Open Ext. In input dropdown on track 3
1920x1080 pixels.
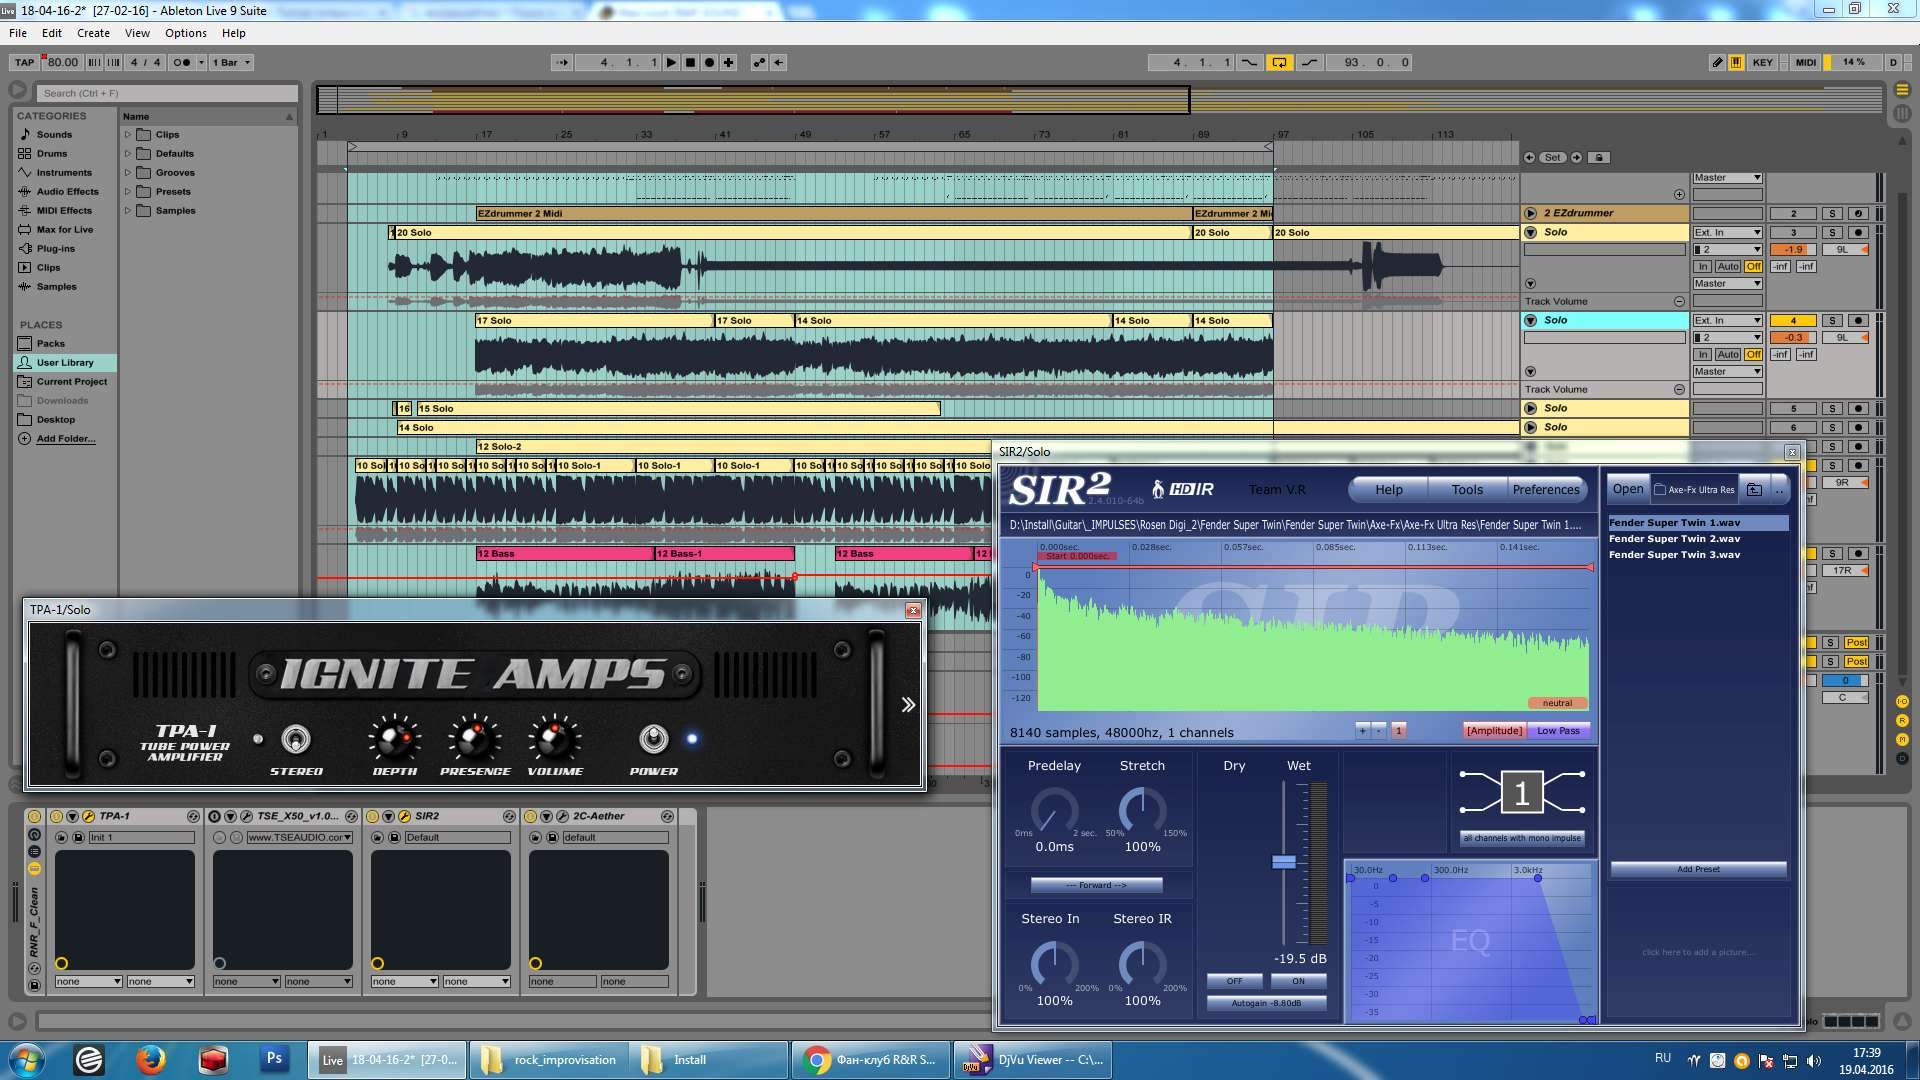point(1727,232)
